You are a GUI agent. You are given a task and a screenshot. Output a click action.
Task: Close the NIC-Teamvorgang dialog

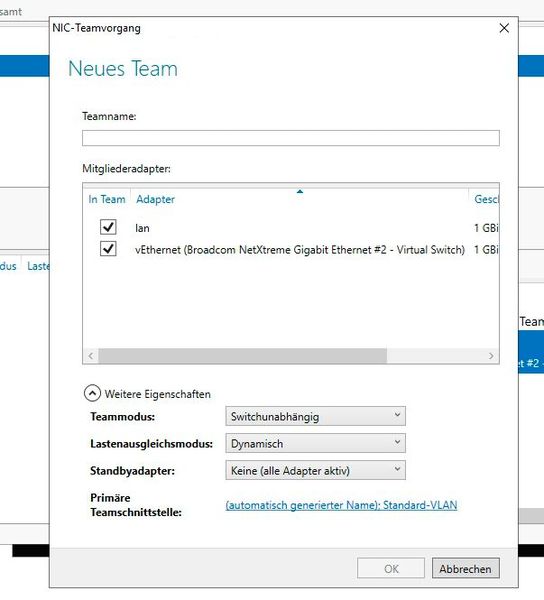point(504,28)
